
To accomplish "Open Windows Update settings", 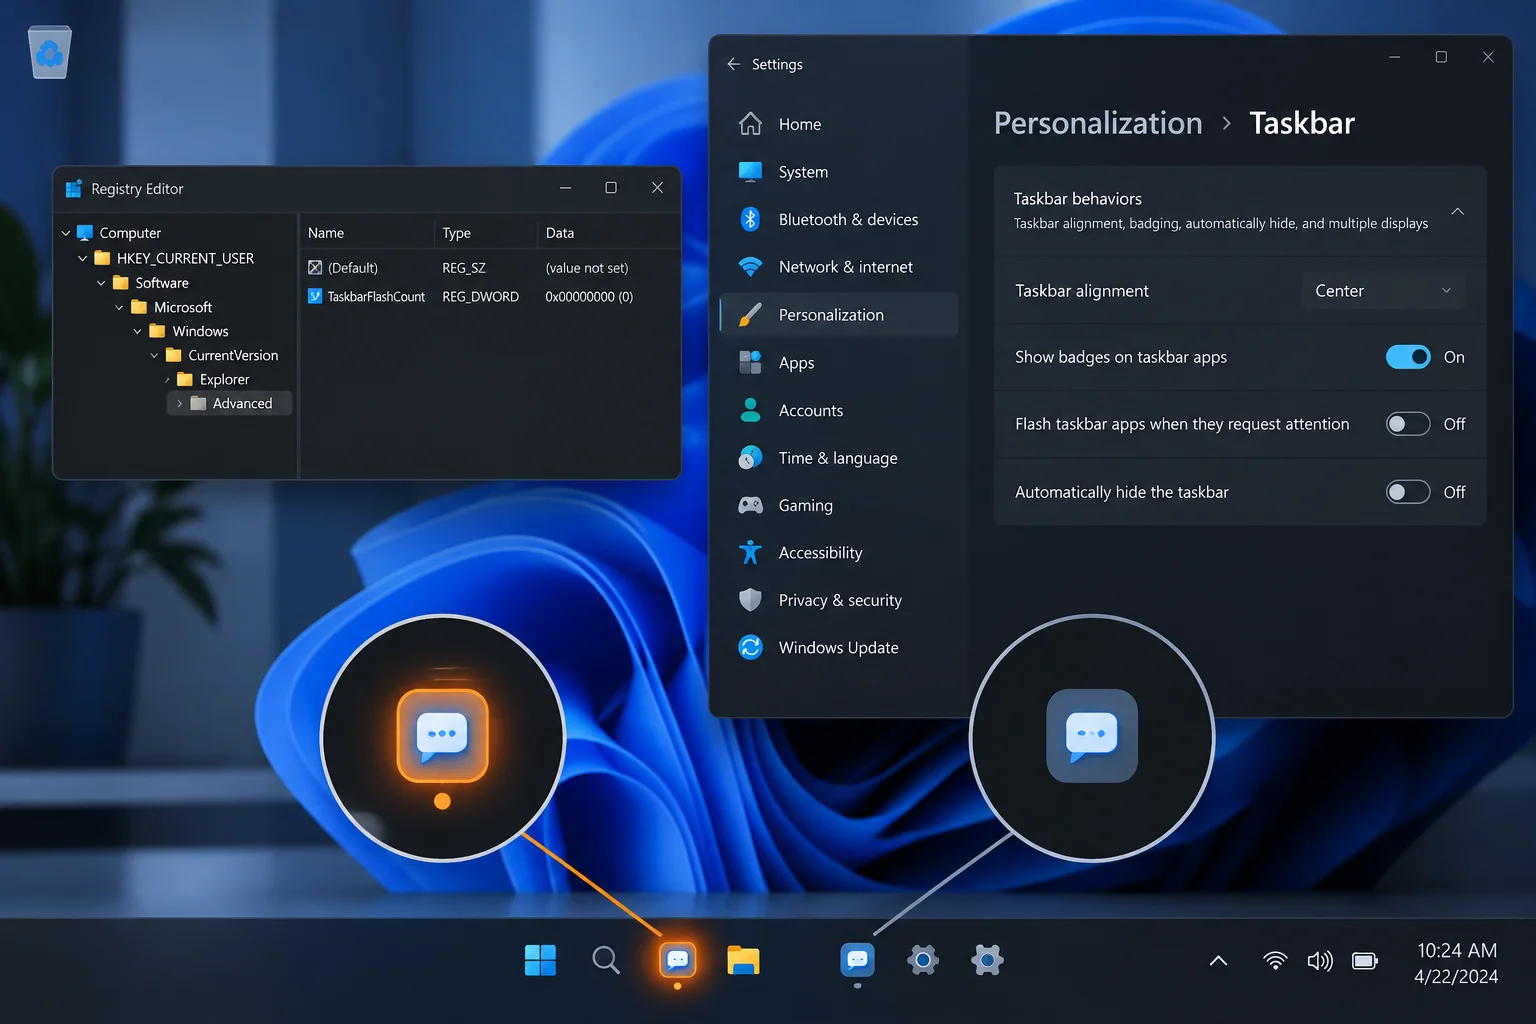I will pos(839,648).
